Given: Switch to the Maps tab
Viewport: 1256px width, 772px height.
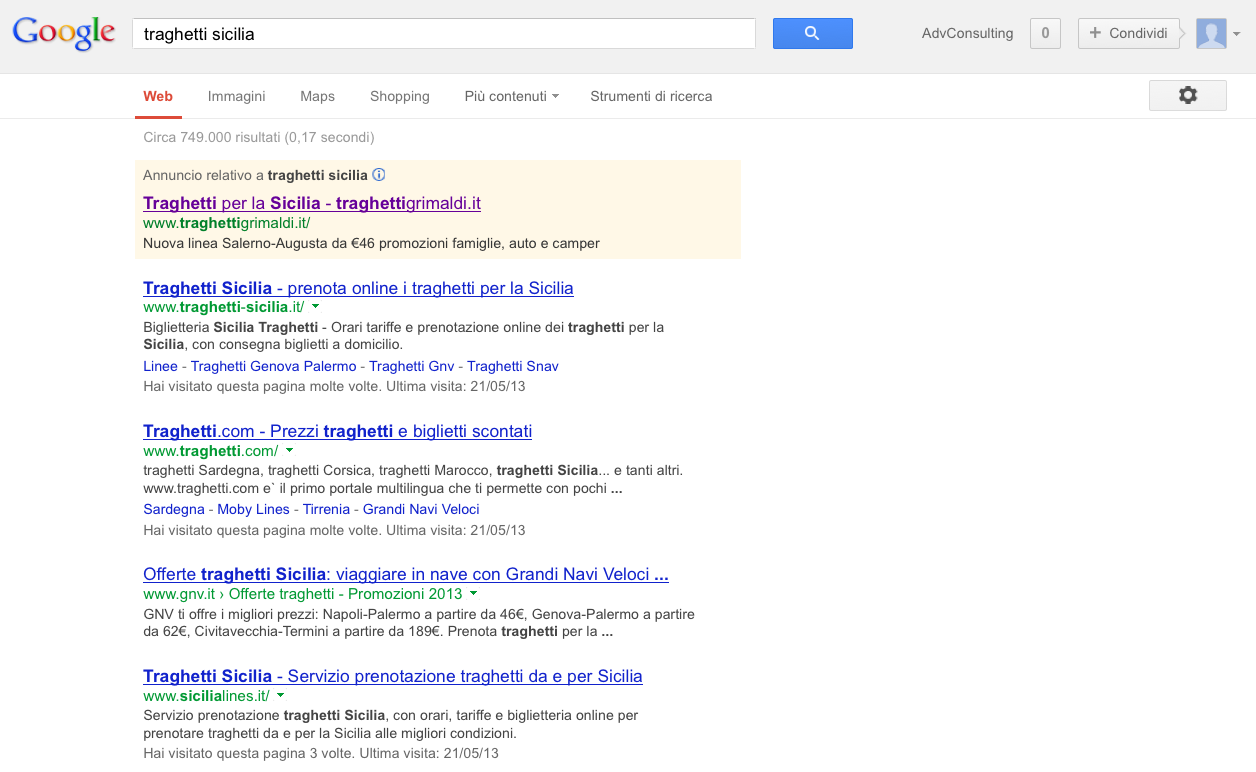Looking at the screenshot, I should click(x=317, y=96).
